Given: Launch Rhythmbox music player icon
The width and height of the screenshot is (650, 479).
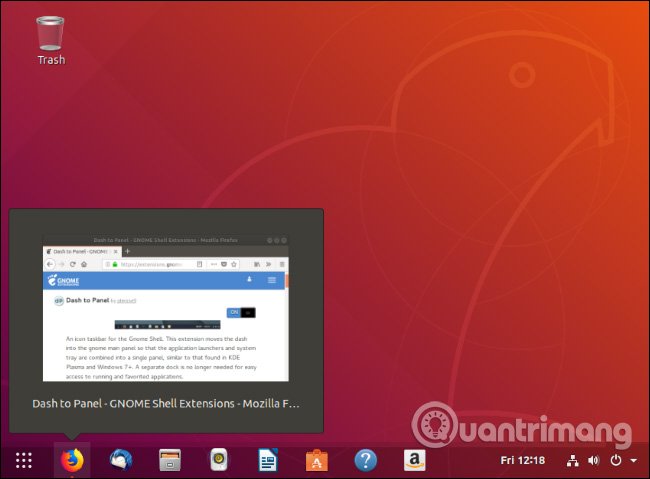Looking at the screenshot, I should [219, 460].
